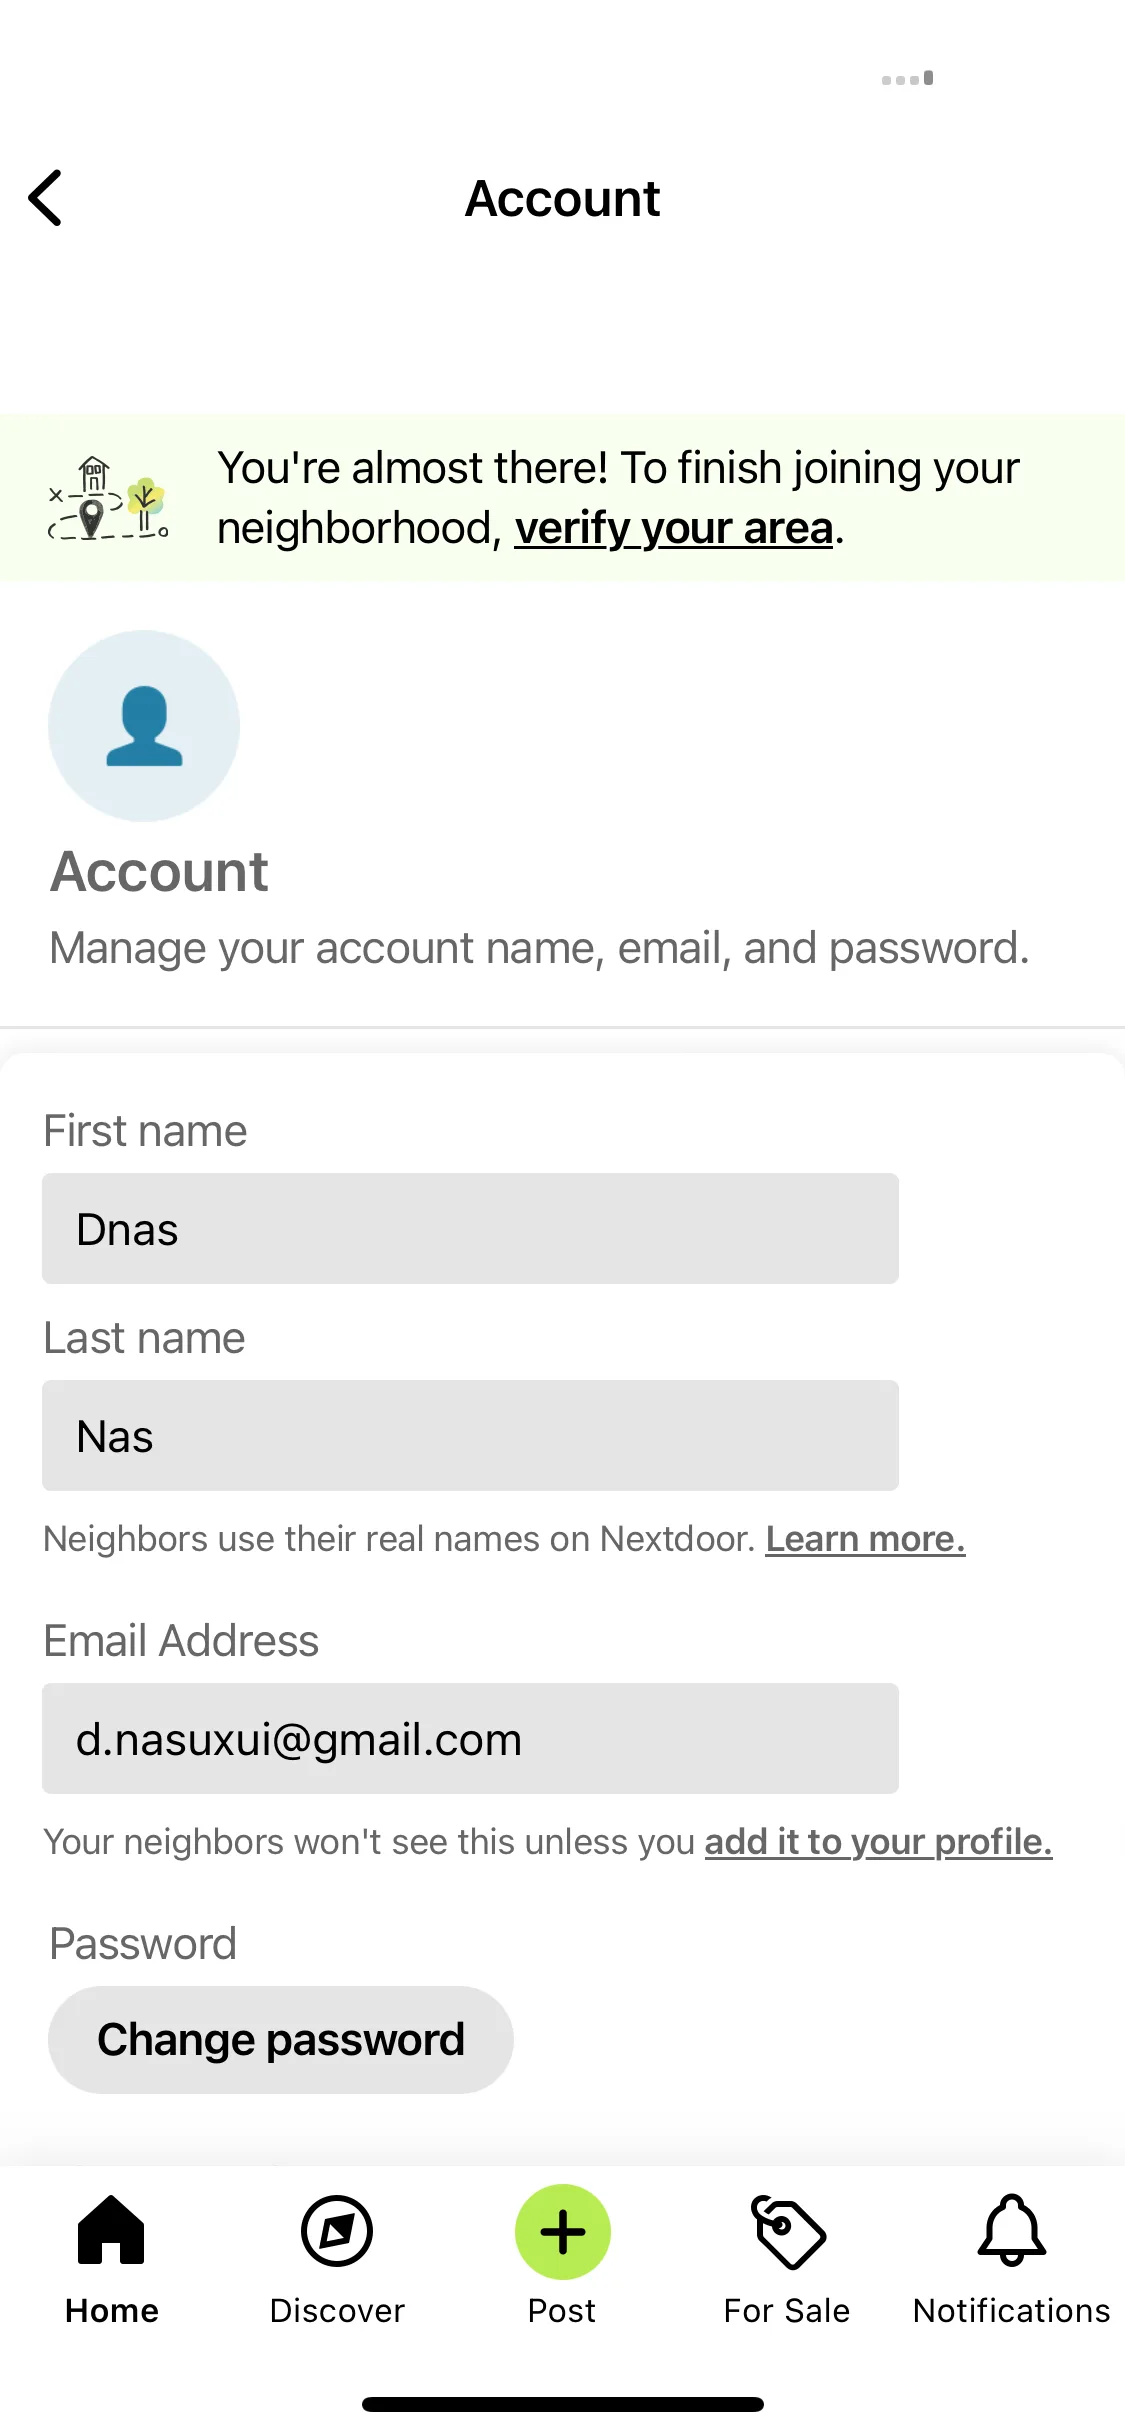This screenshot has height=2436, width=1125.
Task: Switch to the Discover tab label
Action: click(337, 2311)
